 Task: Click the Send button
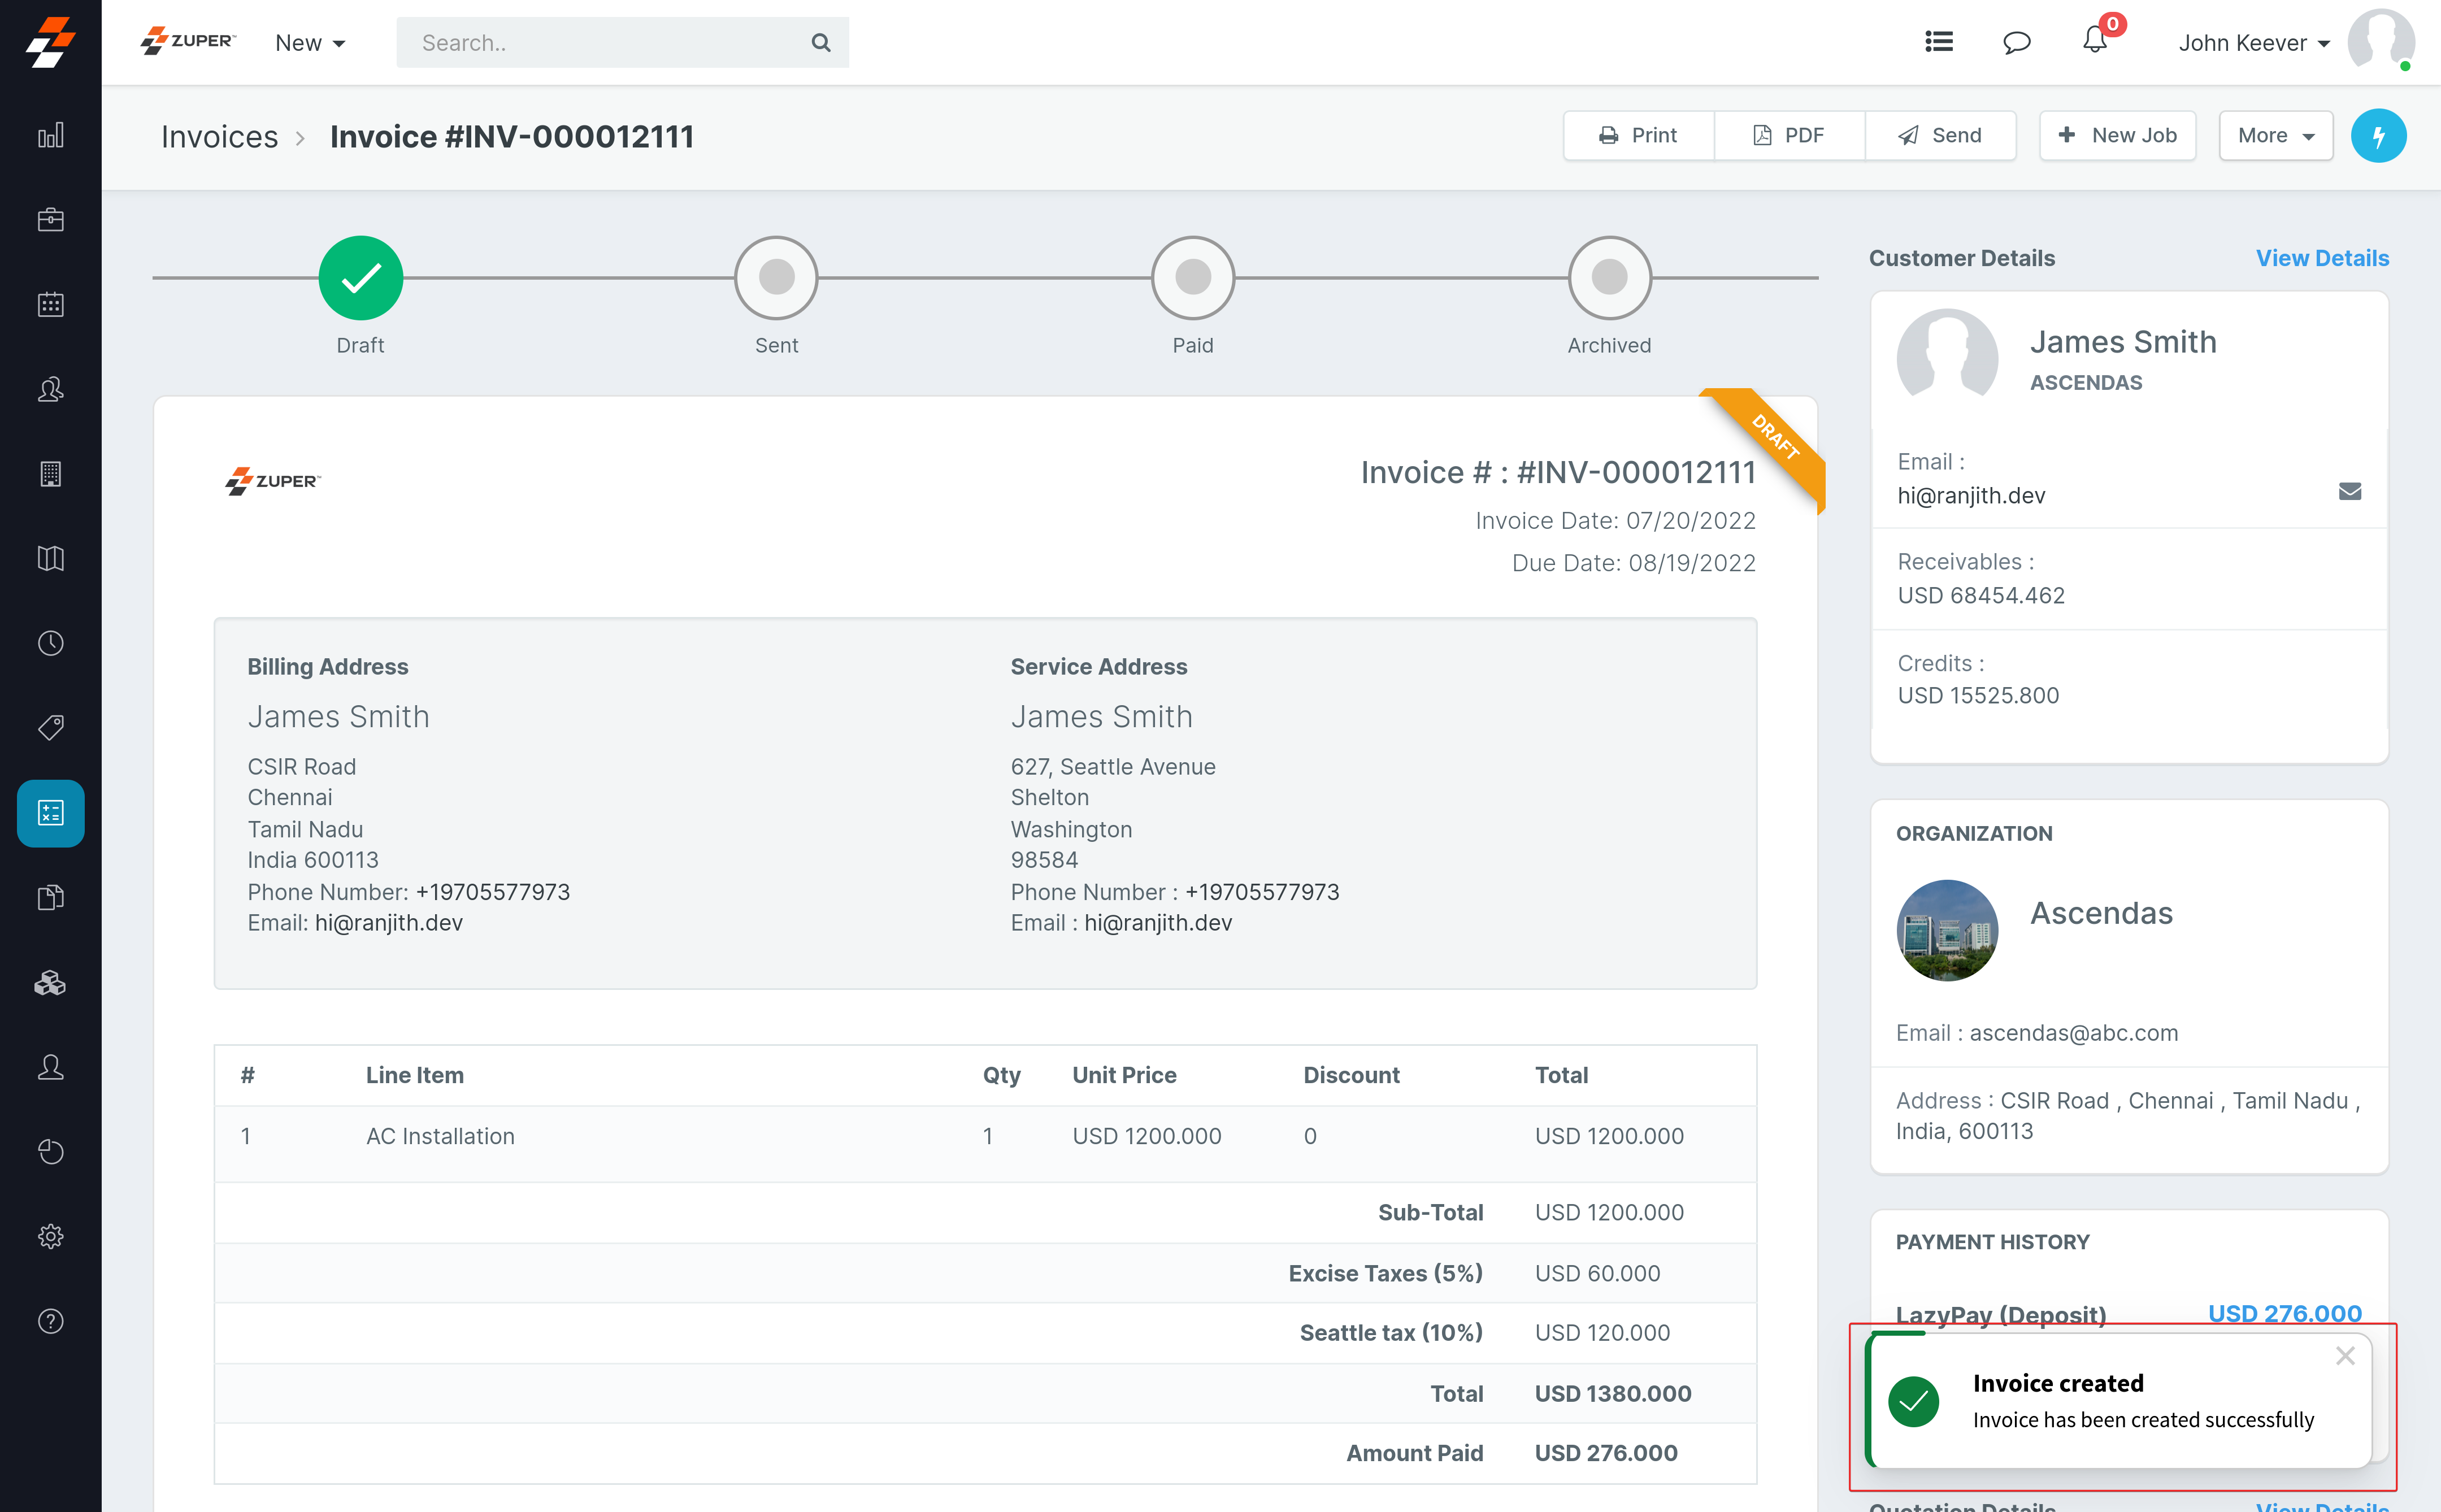coord(1939,135)
